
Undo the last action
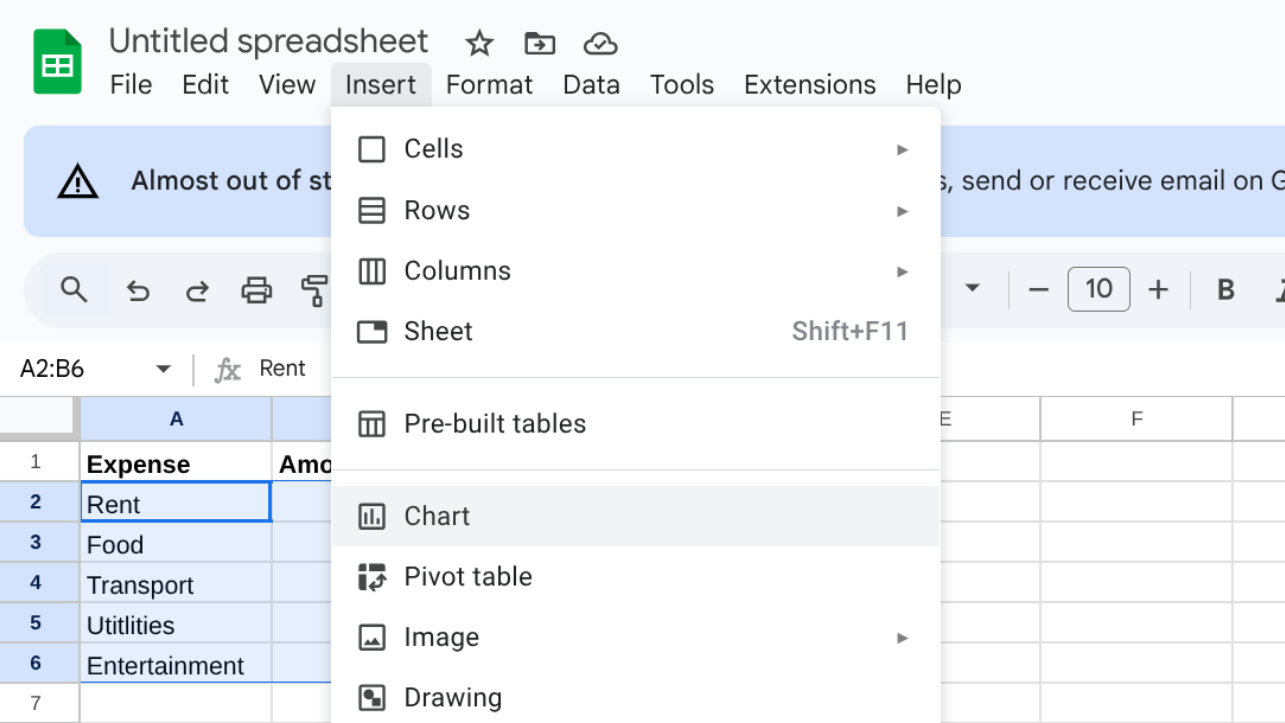(137, 291)
